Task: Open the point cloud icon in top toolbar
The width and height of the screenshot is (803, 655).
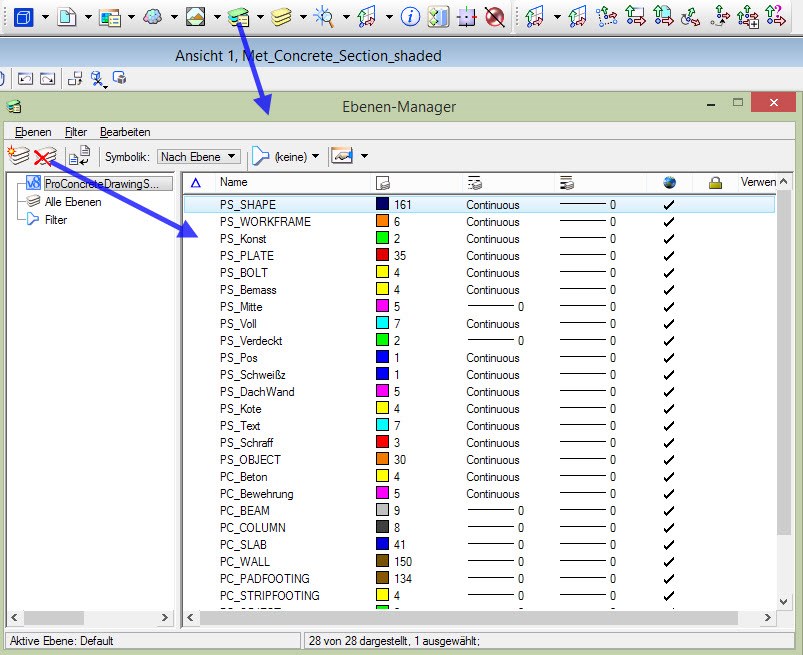Action: tap(152, 16)
